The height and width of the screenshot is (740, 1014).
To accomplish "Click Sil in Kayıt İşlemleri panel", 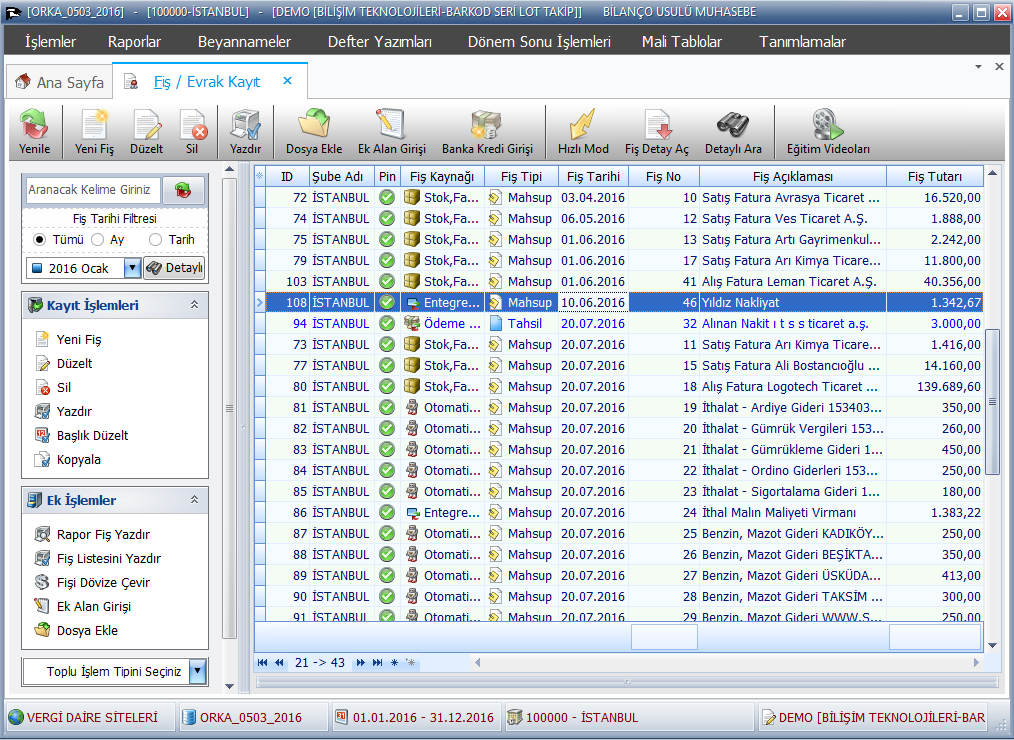I will pyautogui.click(x=53, y=387).
